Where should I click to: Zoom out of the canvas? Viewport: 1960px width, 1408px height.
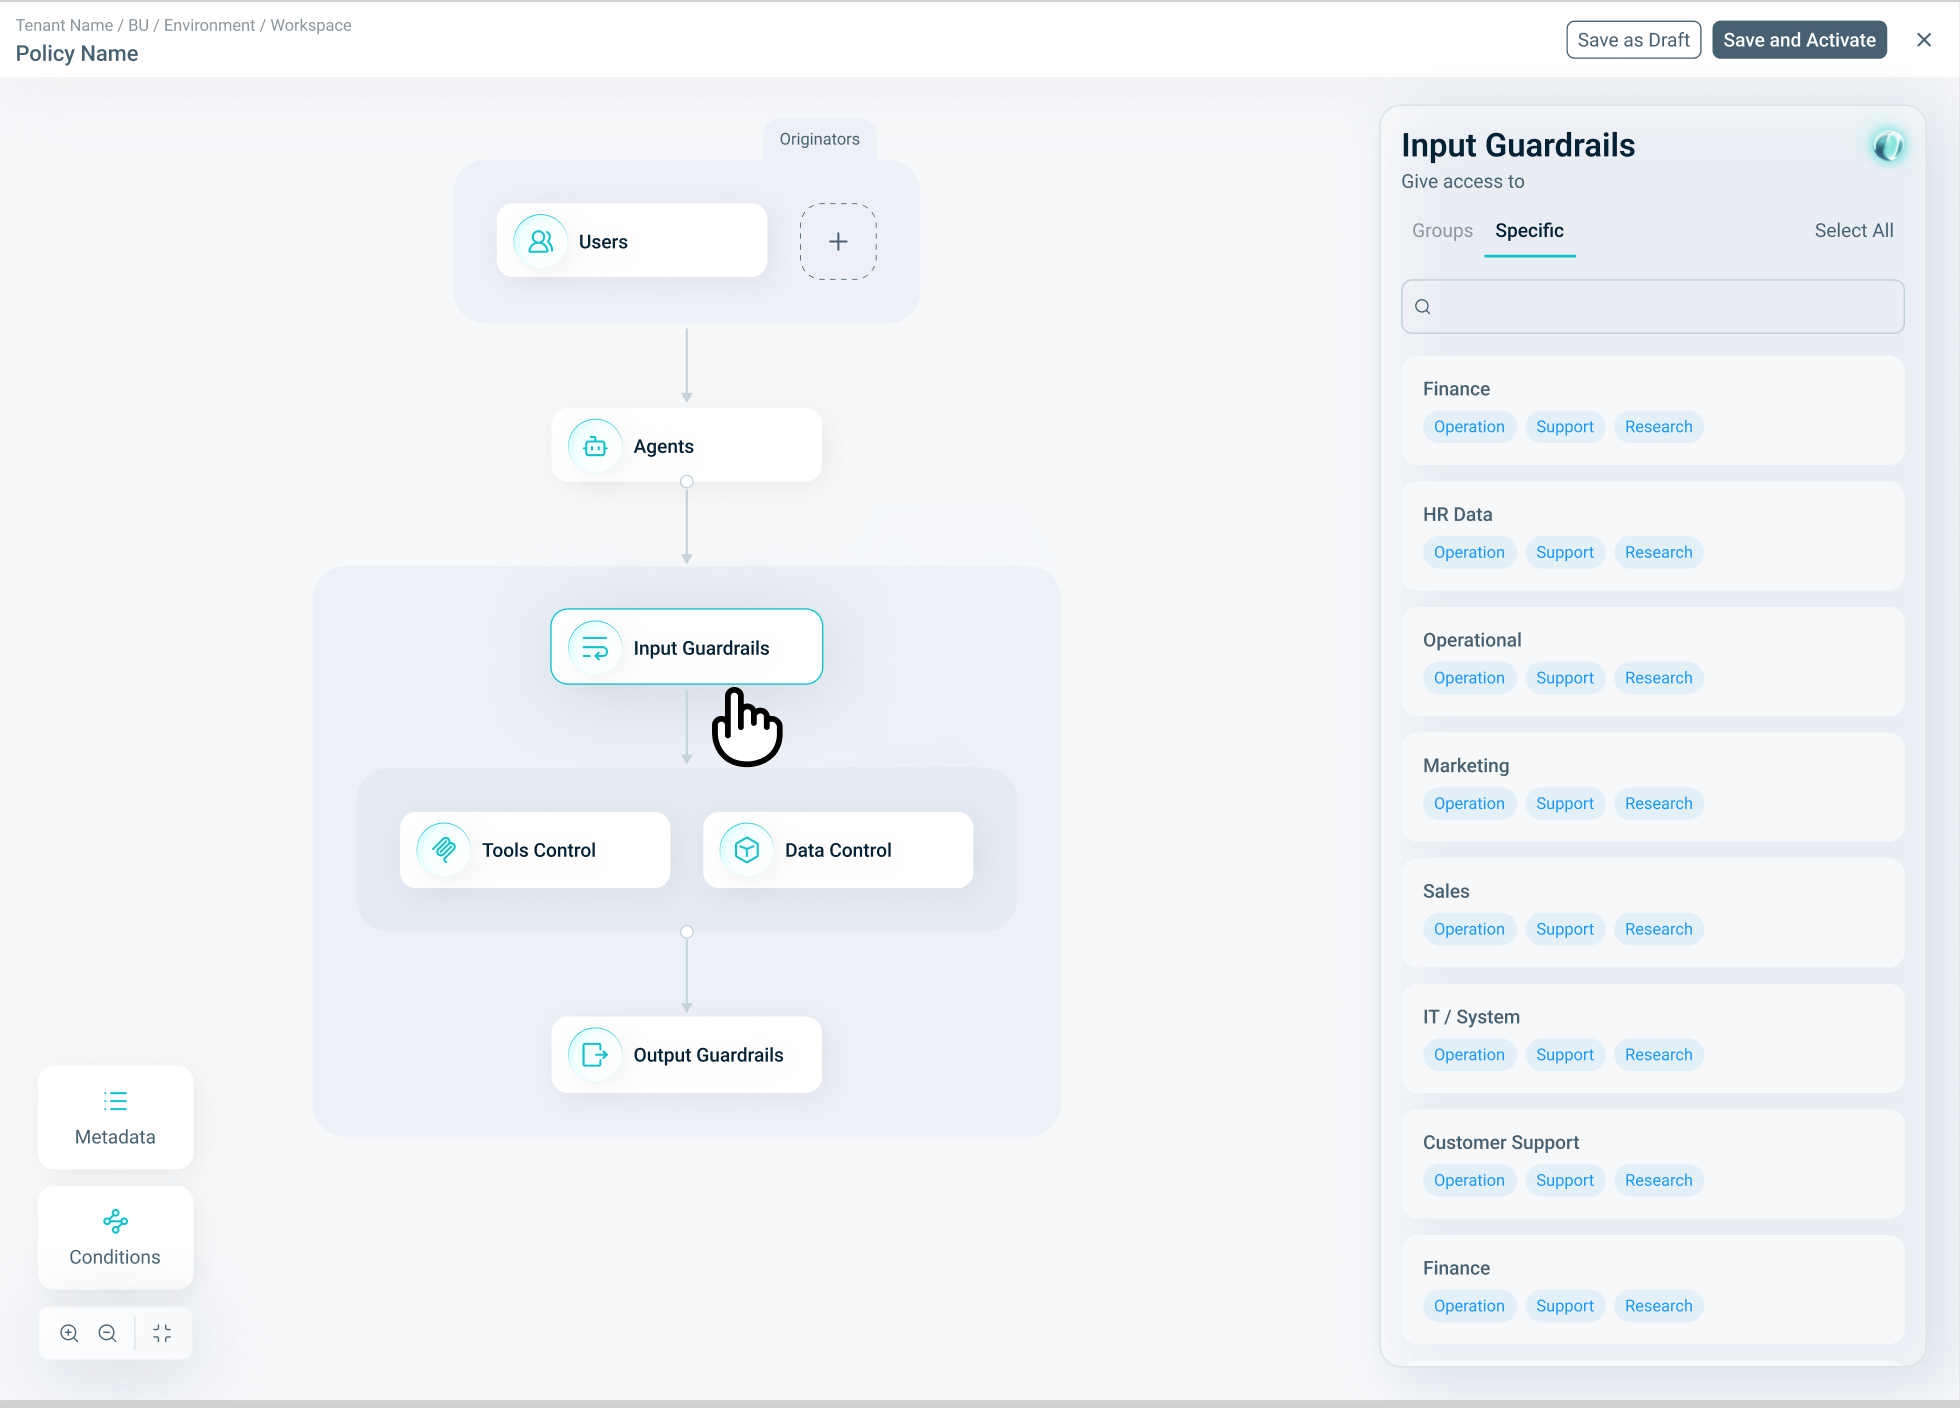[108, 1333]
